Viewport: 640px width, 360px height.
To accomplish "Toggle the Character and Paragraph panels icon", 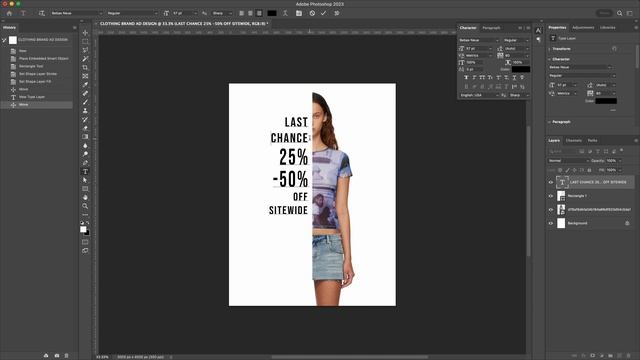I will click(x=299, y=13).
